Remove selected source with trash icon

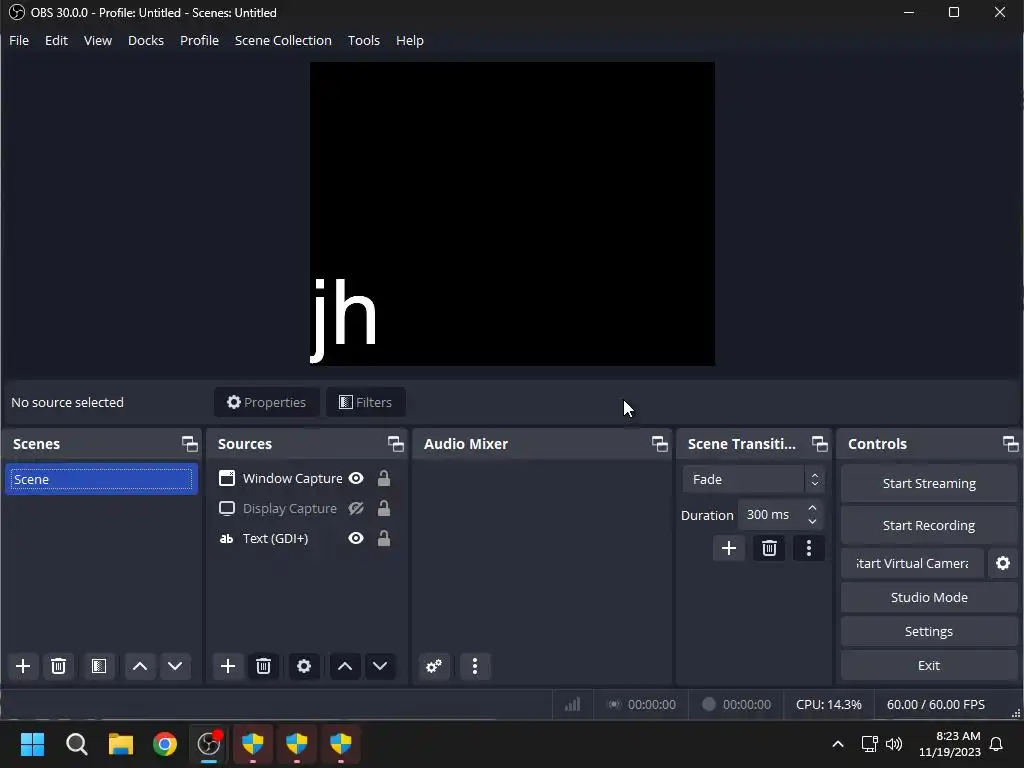click(263, 666)
